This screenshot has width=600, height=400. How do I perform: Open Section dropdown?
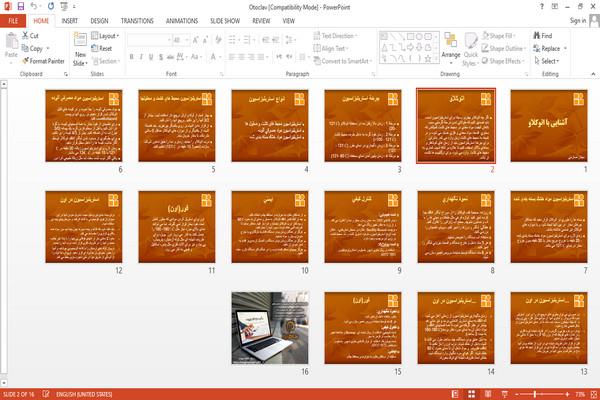pyautogui.click(x=106, y=61)
